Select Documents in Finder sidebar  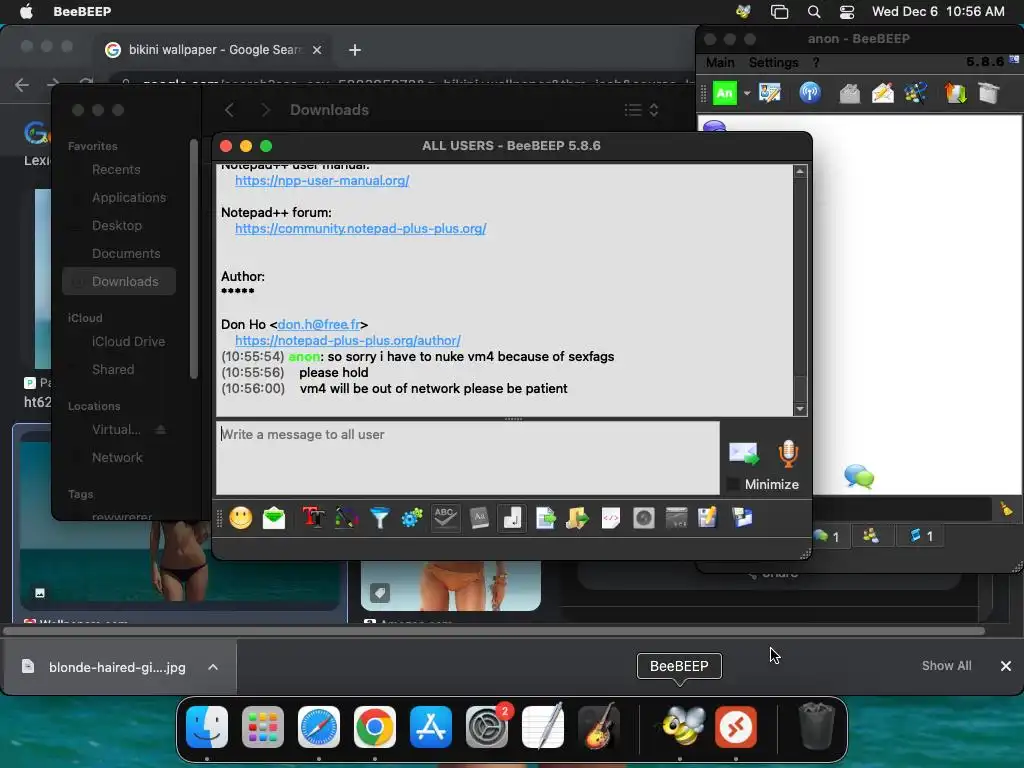click(126, 254)
